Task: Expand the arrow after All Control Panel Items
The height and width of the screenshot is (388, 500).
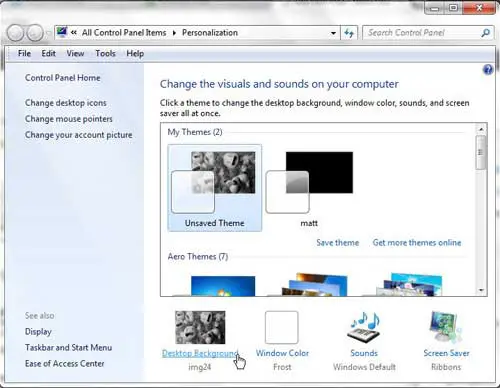Action: coord(174,33)
